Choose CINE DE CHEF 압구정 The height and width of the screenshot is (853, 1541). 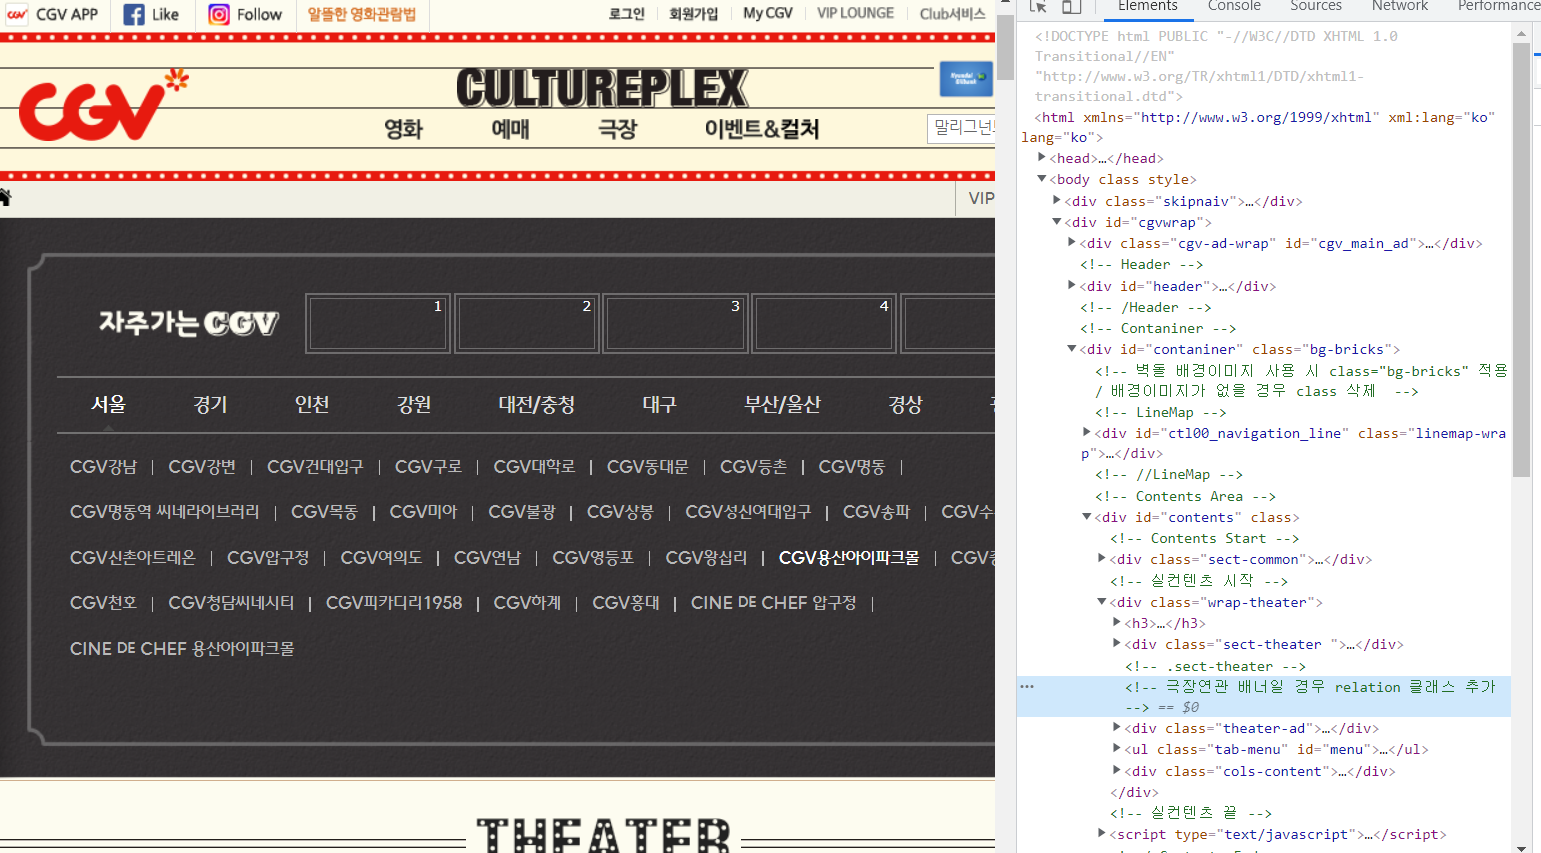pyautogui.click(x=774, y=603)
